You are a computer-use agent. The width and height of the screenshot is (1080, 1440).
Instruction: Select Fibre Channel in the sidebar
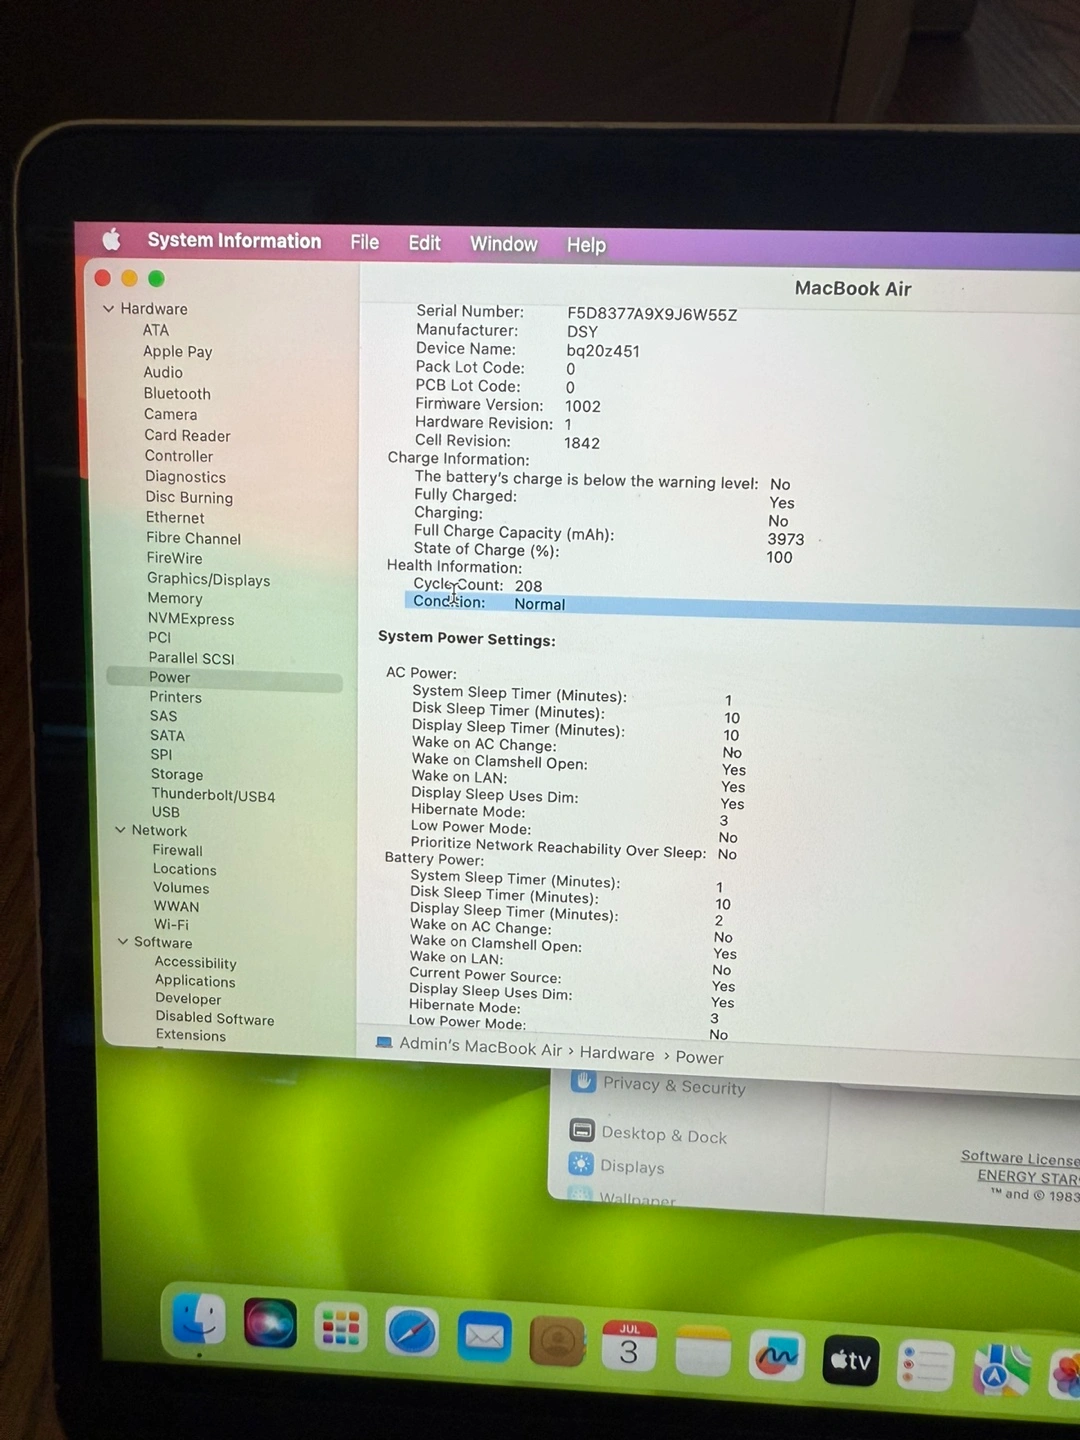point(194,538)
